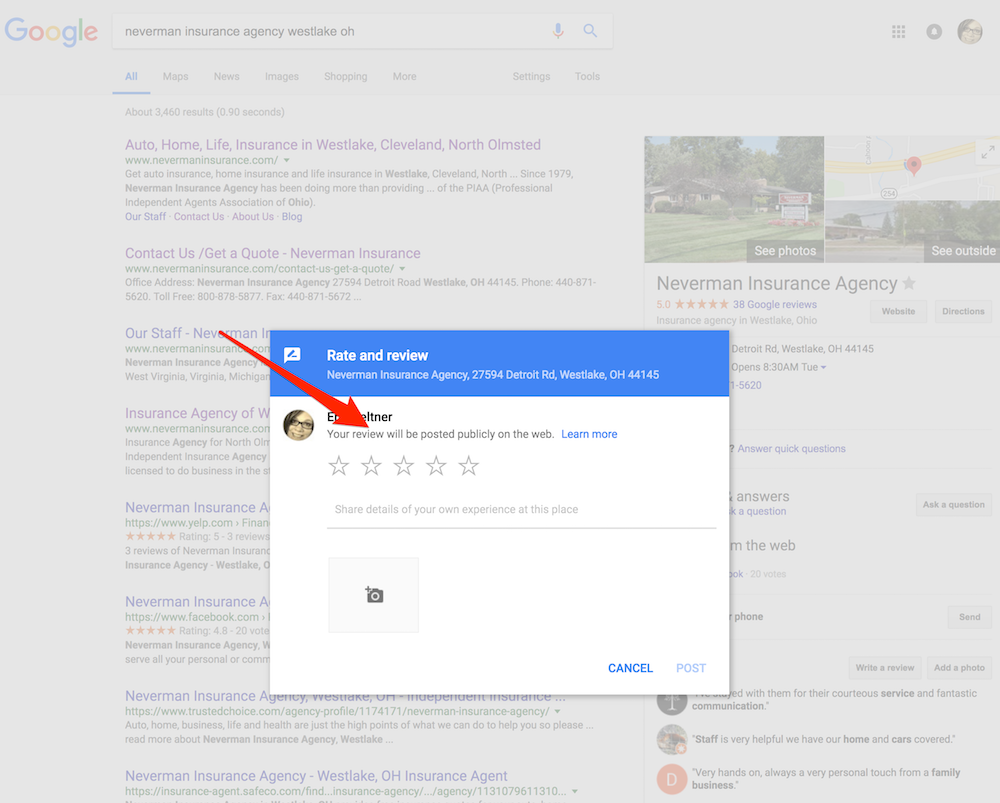
Task: Open the More search menu
Action: [404, 76]
